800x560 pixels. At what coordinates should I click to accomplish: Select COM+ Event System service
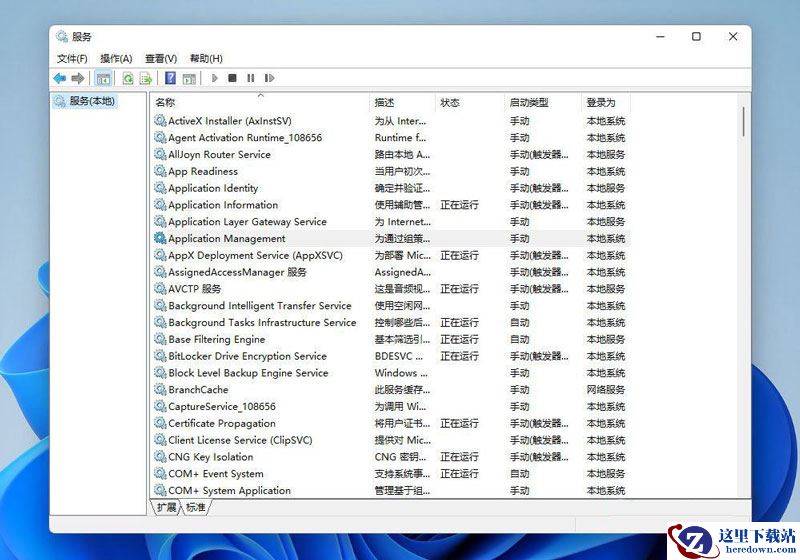[390, 474]
